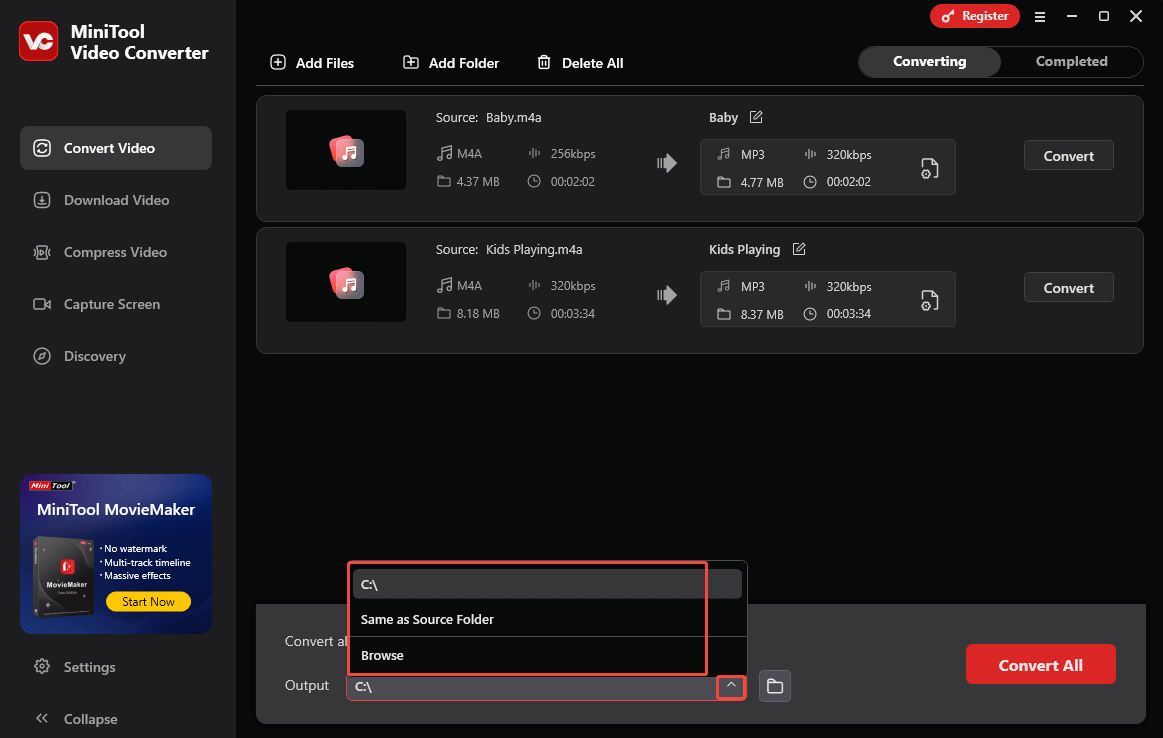Image resolution: width=1163 pixels, height=738 pixels.
Task: Click the Kids Playing output title
Action: (x=744, y=249)
